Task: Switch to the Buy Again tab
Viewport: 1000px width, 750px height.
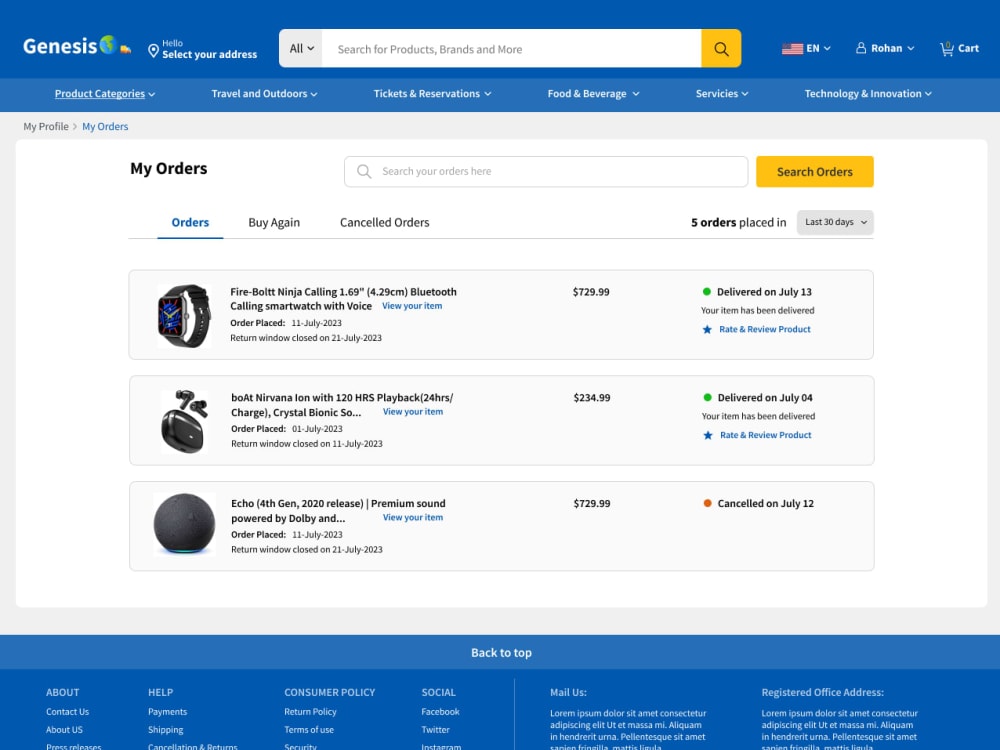Action: click(274, 223)
